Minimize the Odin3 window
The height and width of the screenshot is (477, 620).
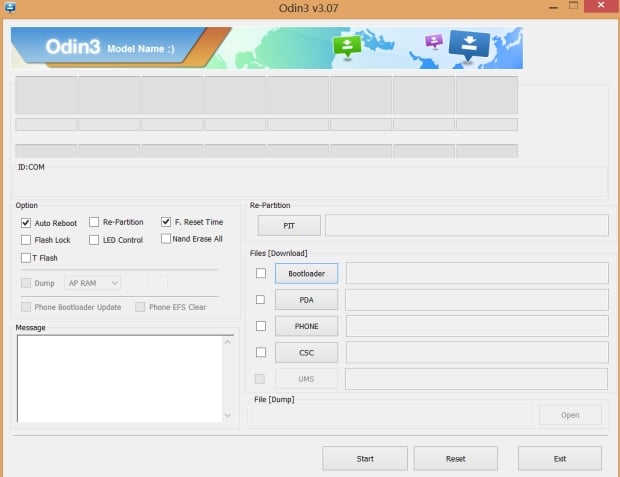pyautogui.click(x=554, y=7)
